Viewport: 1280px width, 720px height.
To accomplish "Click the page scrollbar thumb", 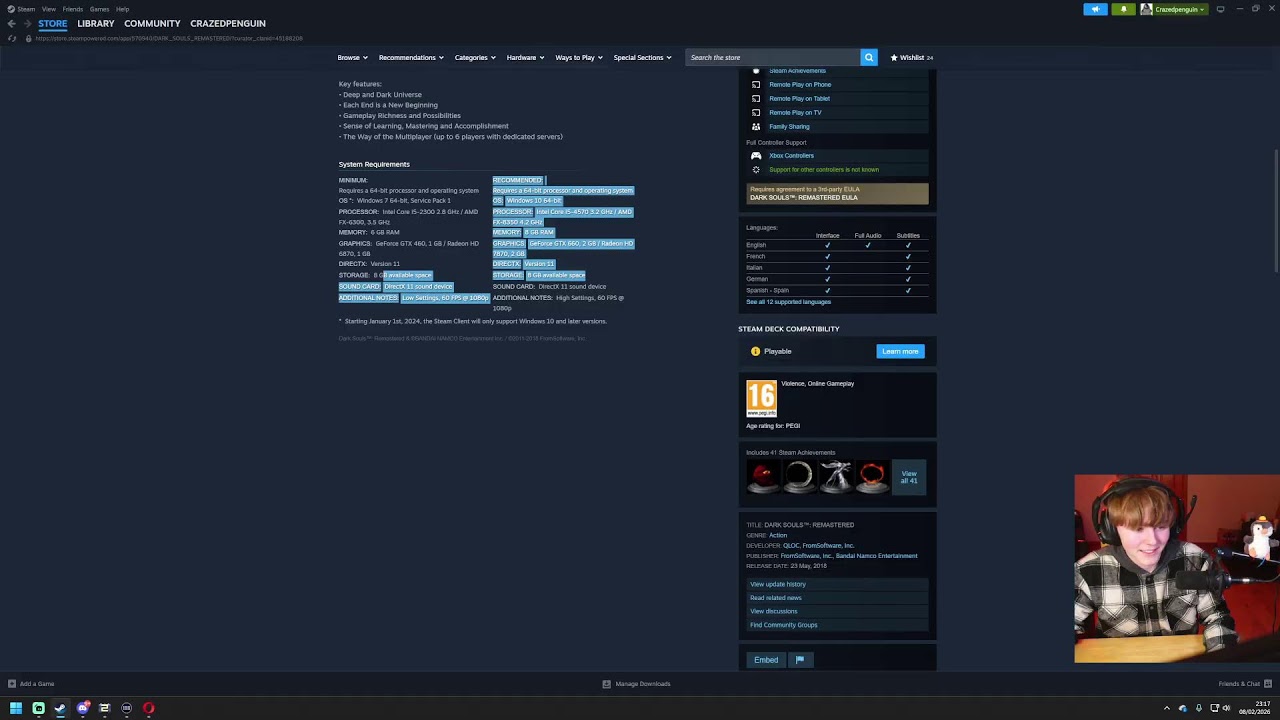I will tap(1276, 210).
